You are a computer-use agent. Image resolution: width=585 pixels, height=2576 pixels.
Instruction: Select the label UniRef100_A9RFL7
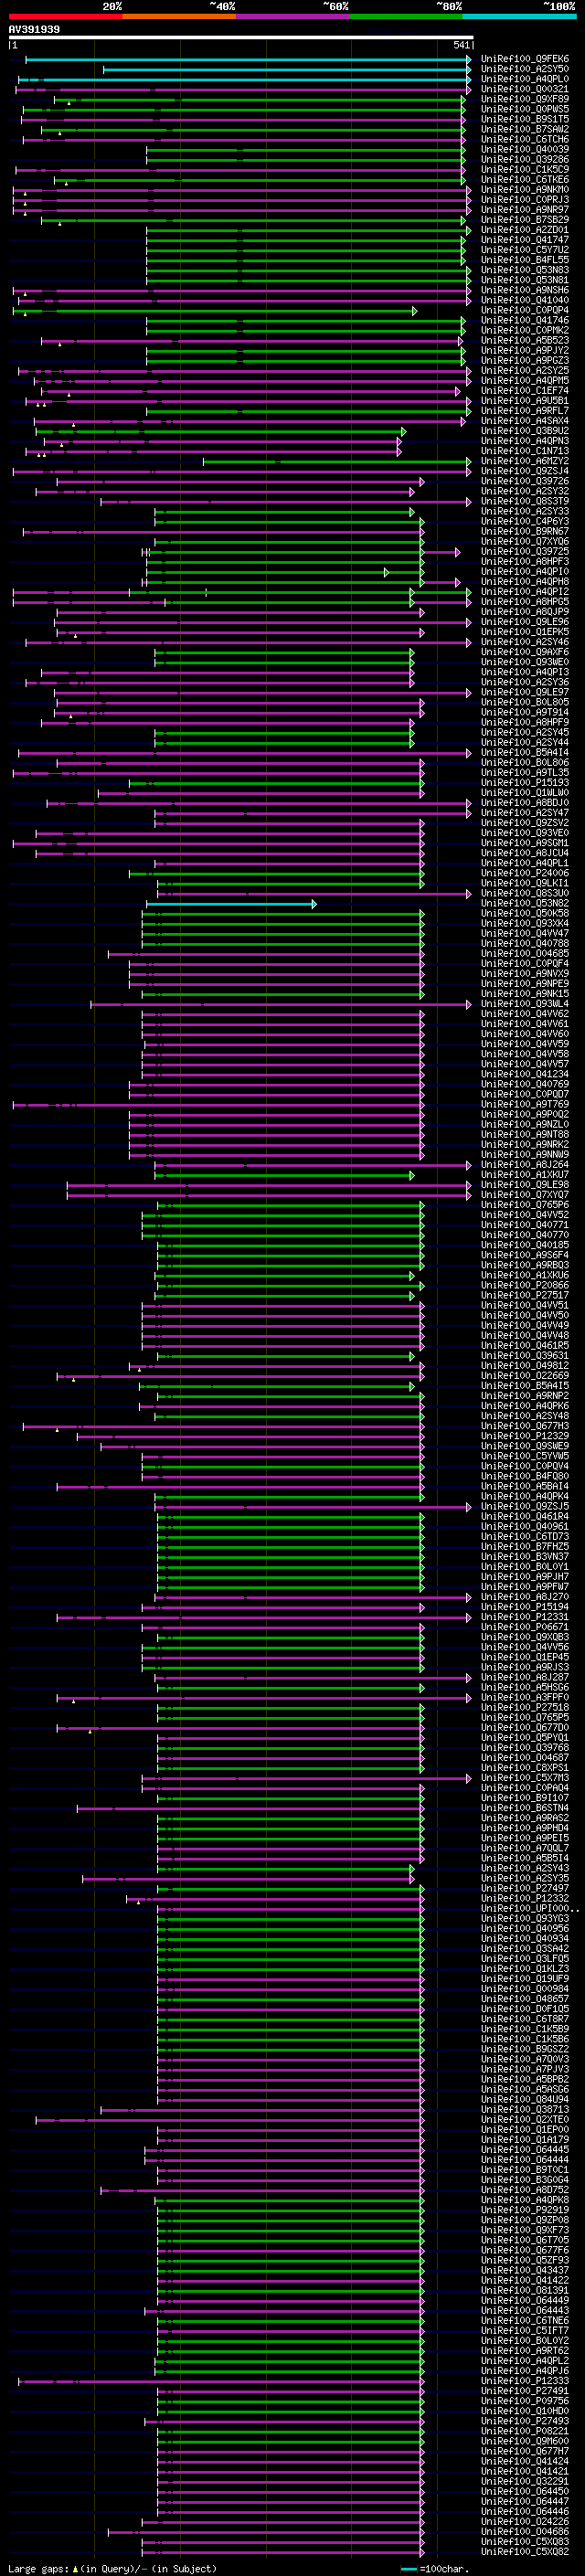click(525, 411)
